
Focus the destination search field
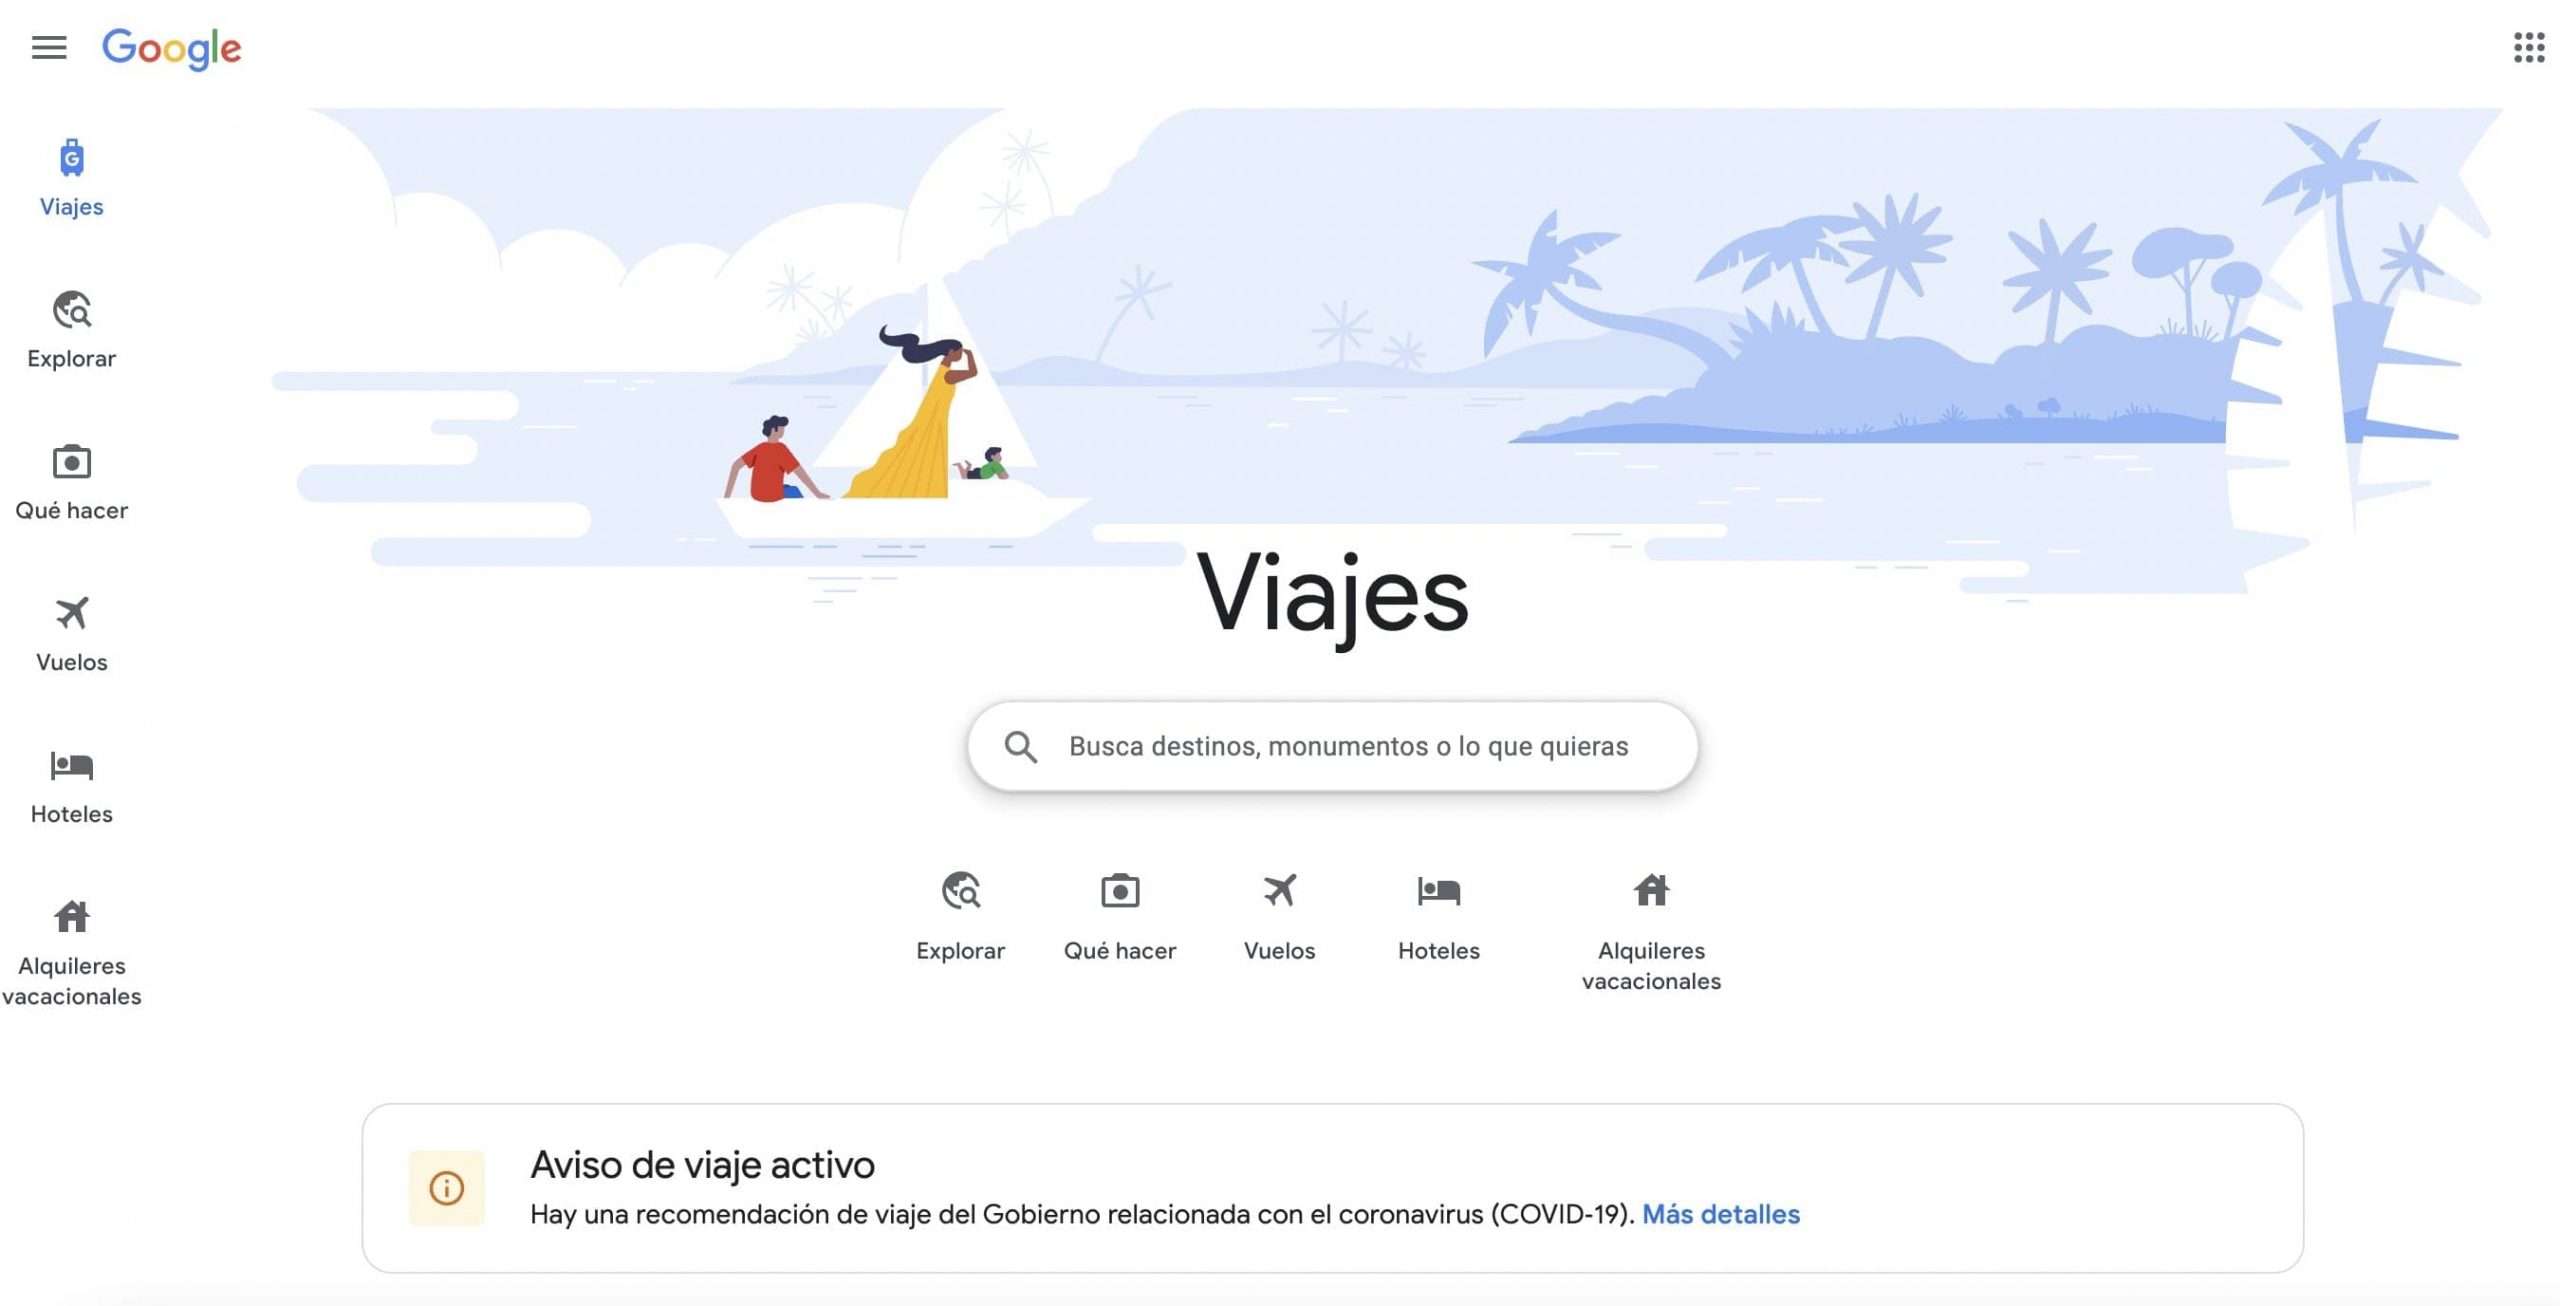(1332, 746)
